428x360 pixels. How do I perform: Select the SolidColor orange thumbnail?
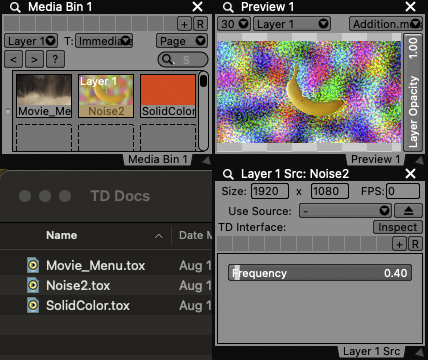168,96
